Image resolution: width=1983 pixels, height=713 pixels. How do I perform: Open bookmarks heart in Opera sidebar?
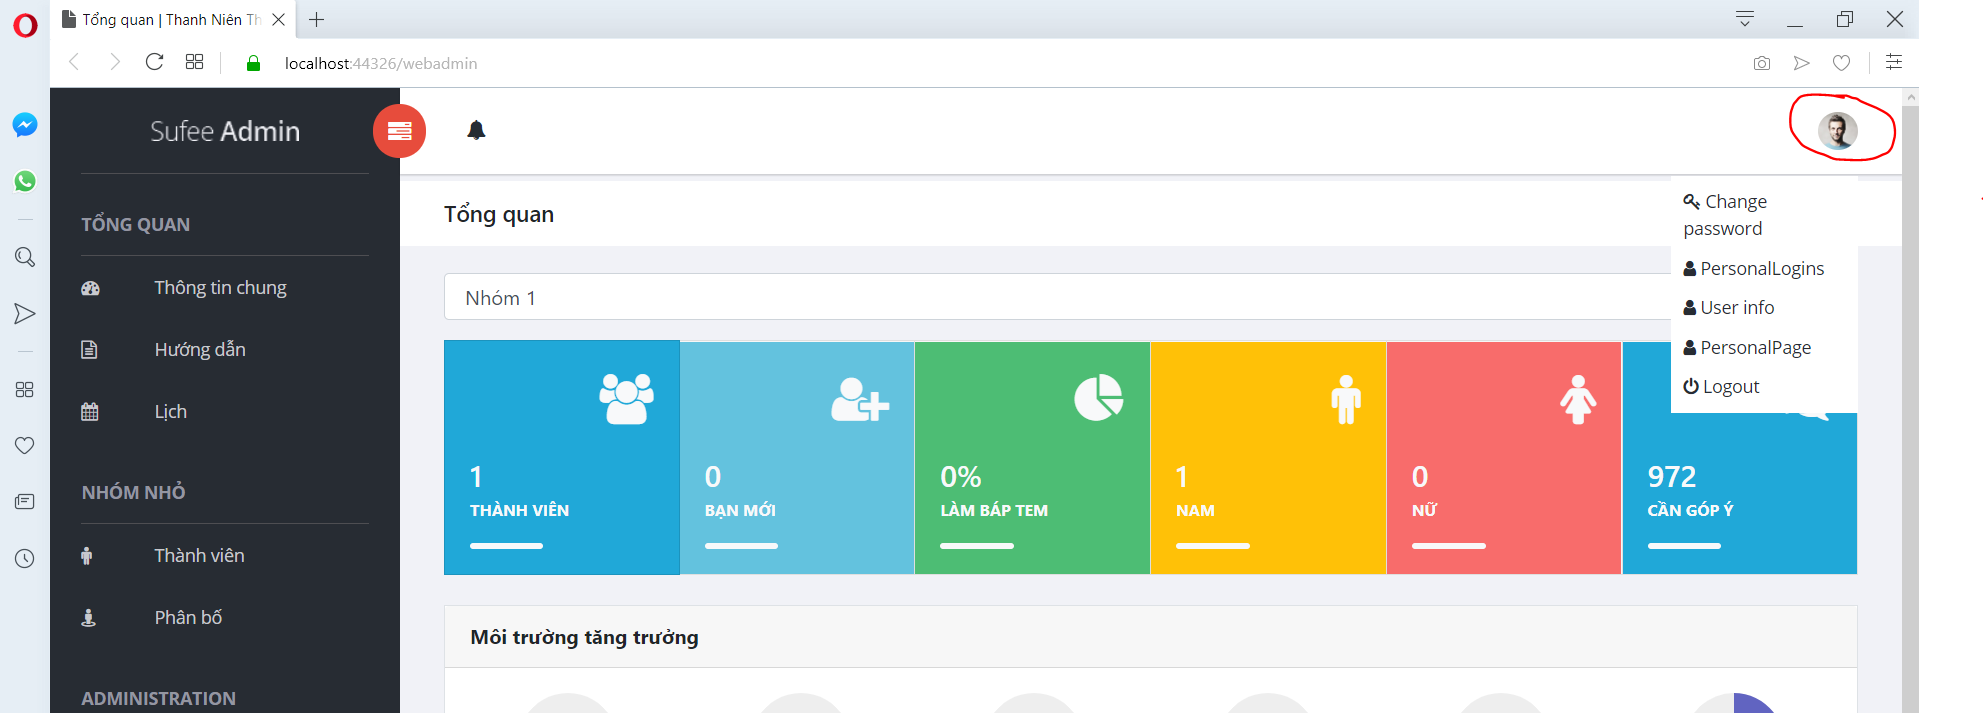click(25, 446)
